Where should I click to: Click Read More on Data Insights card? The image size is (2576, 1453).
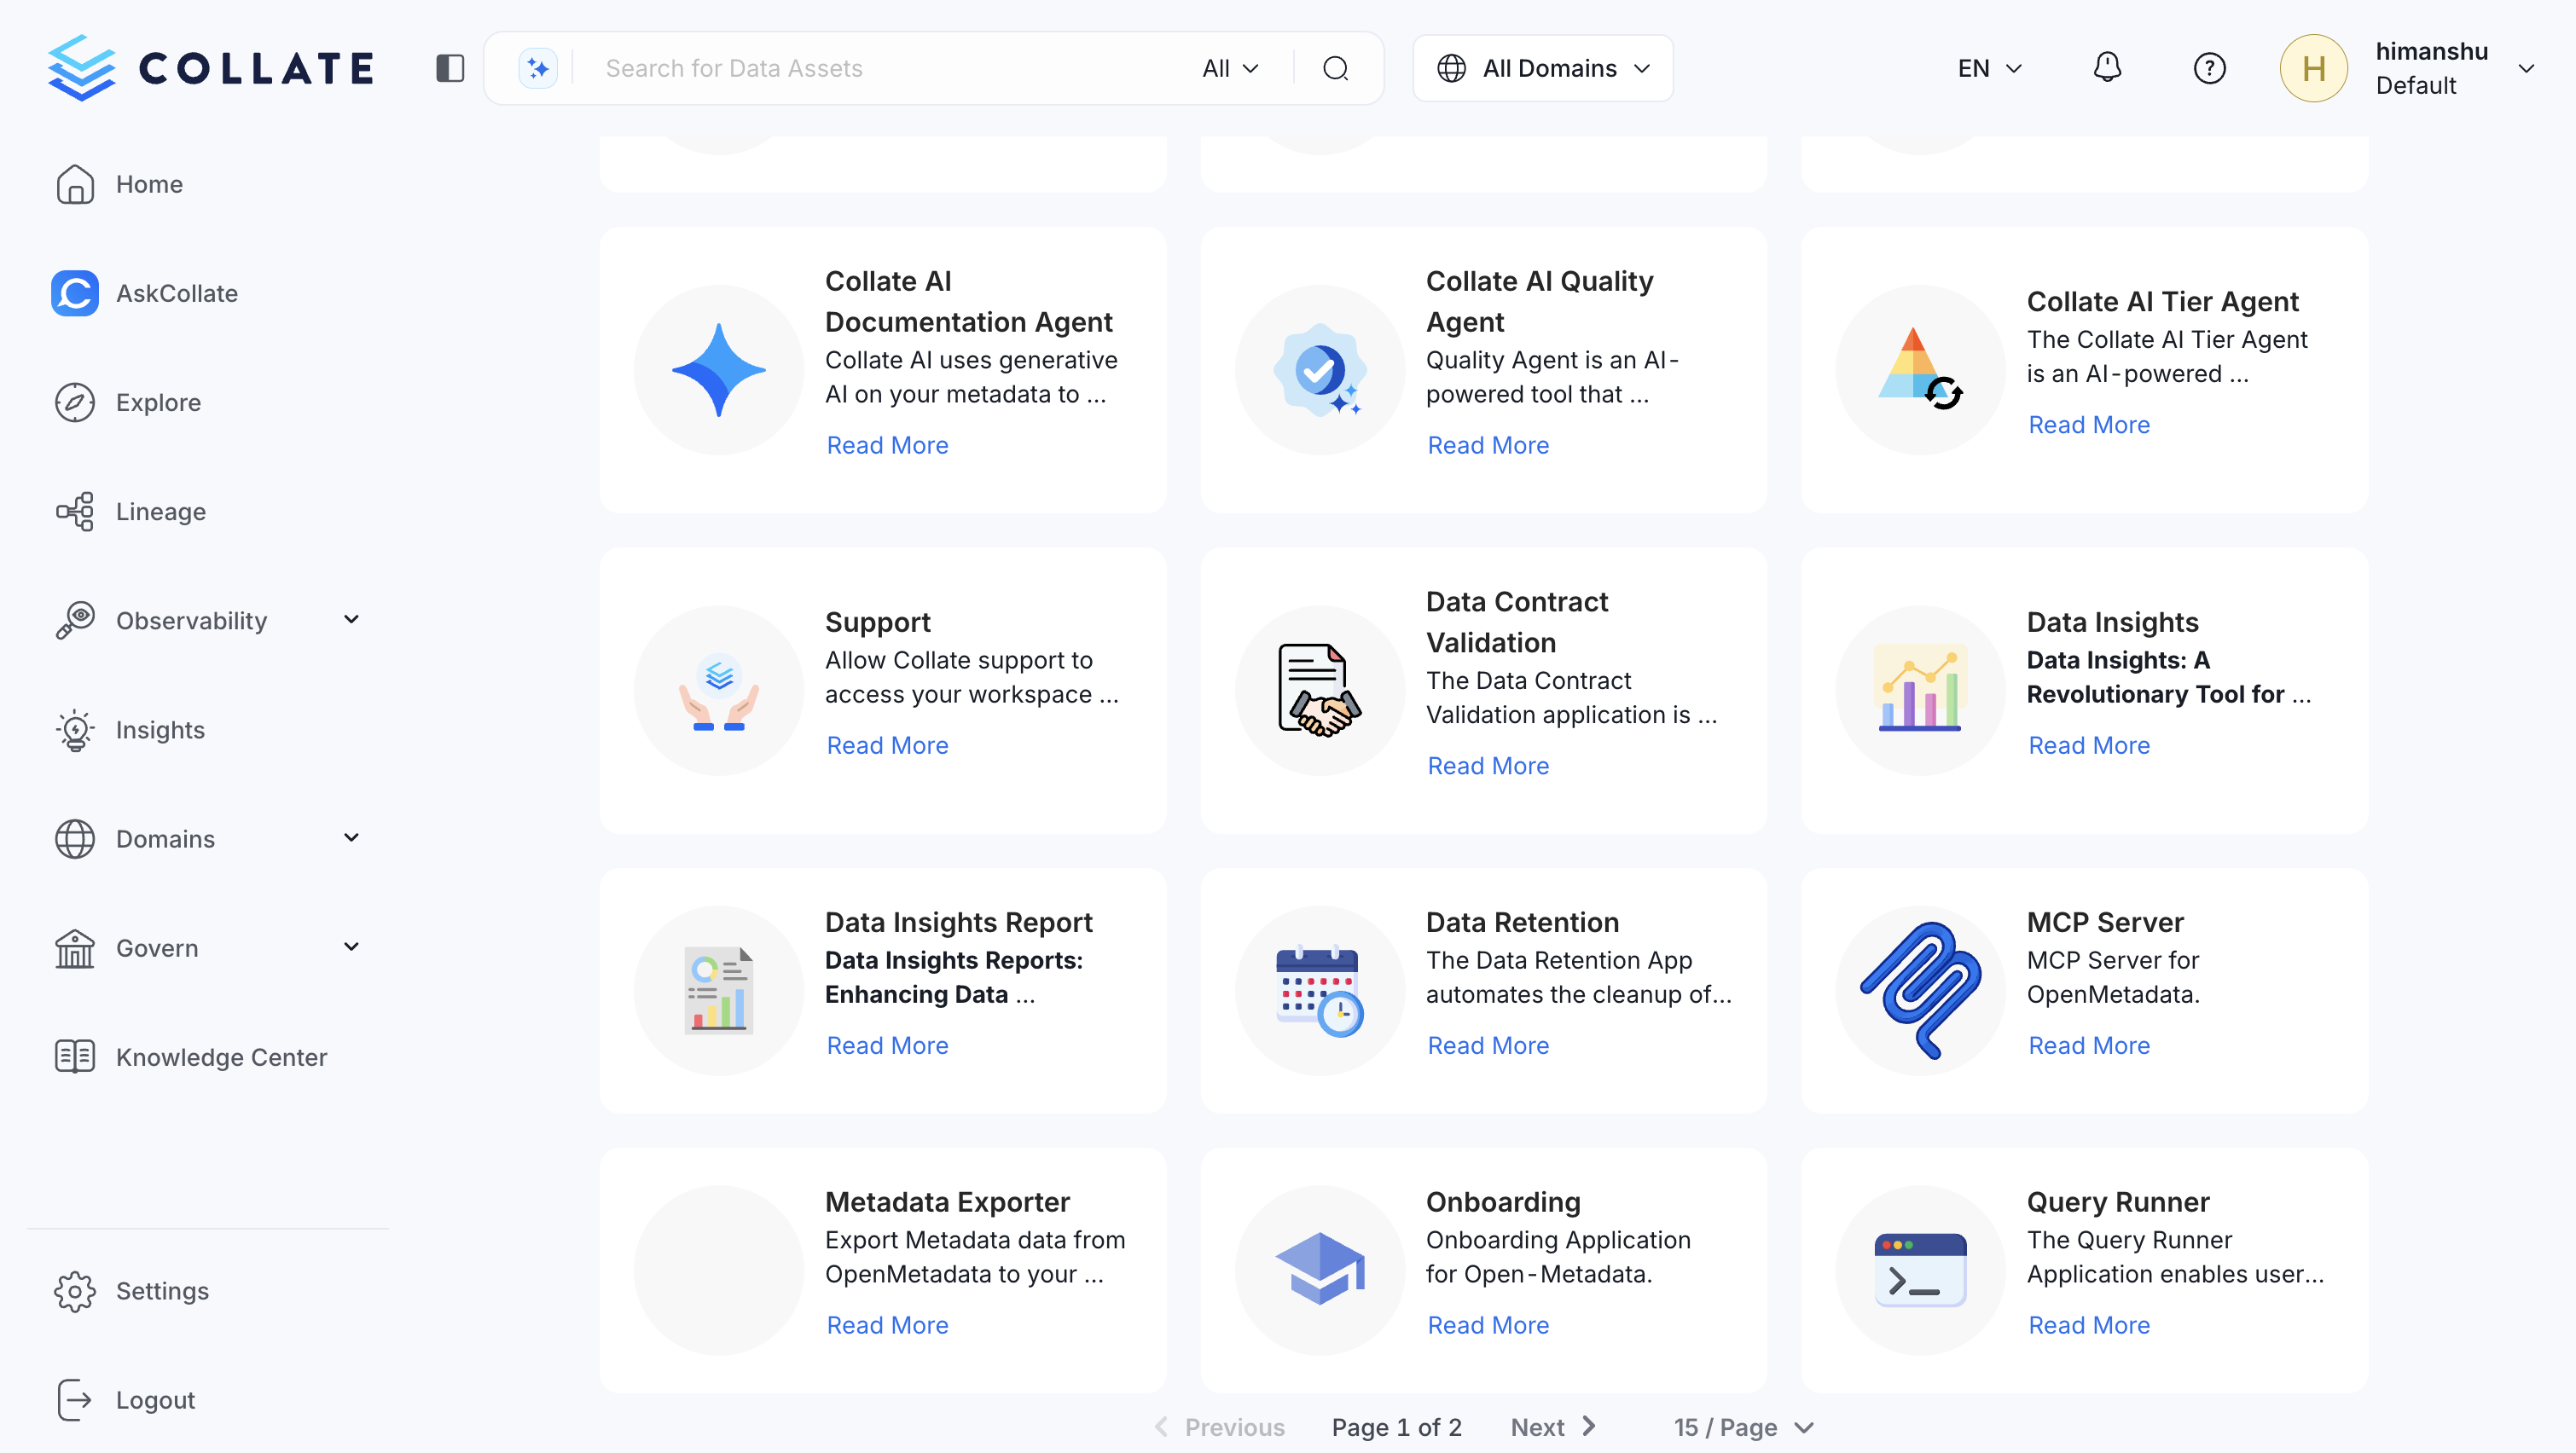pos(2088,744)
